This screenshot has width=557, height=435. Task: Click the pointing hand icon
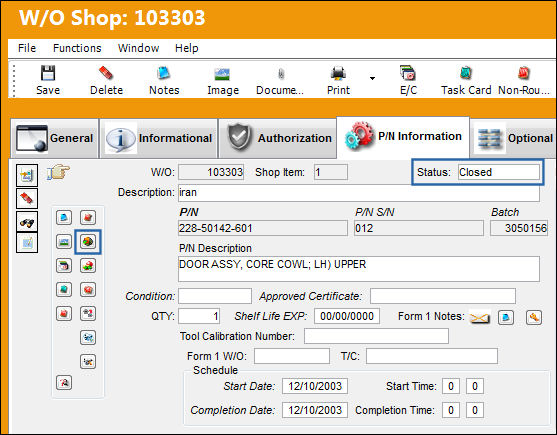click(58, 172)
